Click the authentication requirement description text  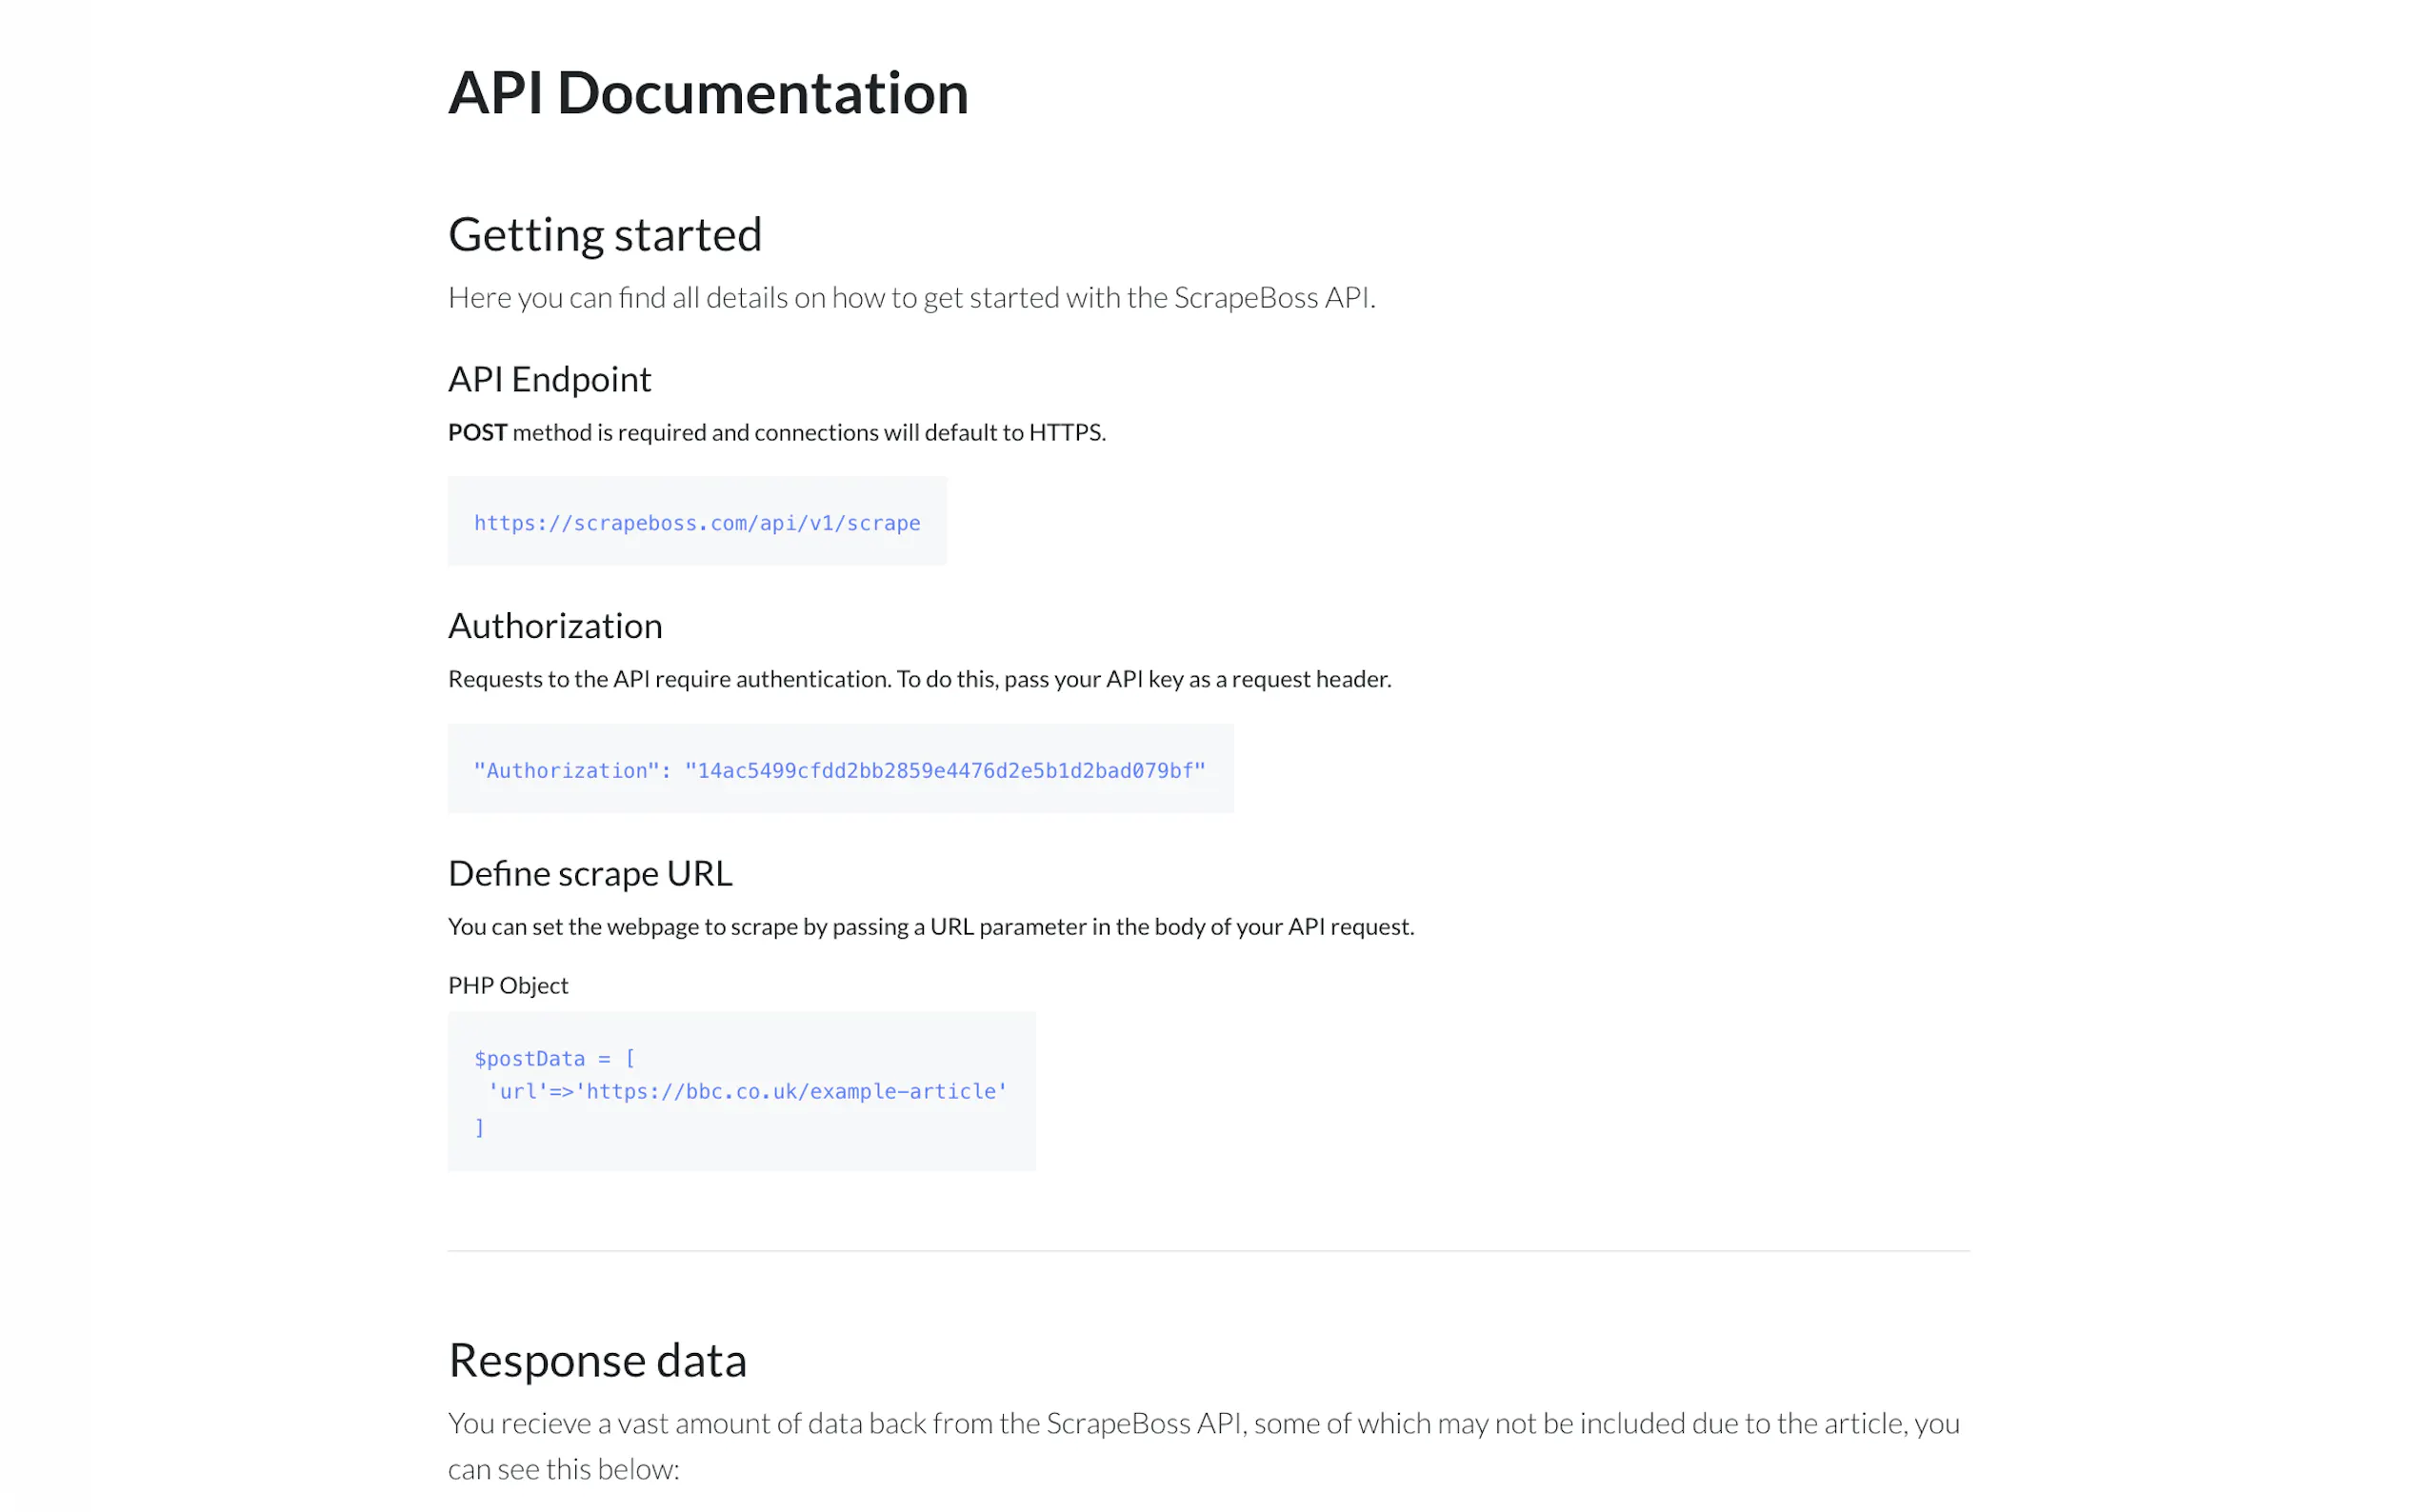point(919,679)
